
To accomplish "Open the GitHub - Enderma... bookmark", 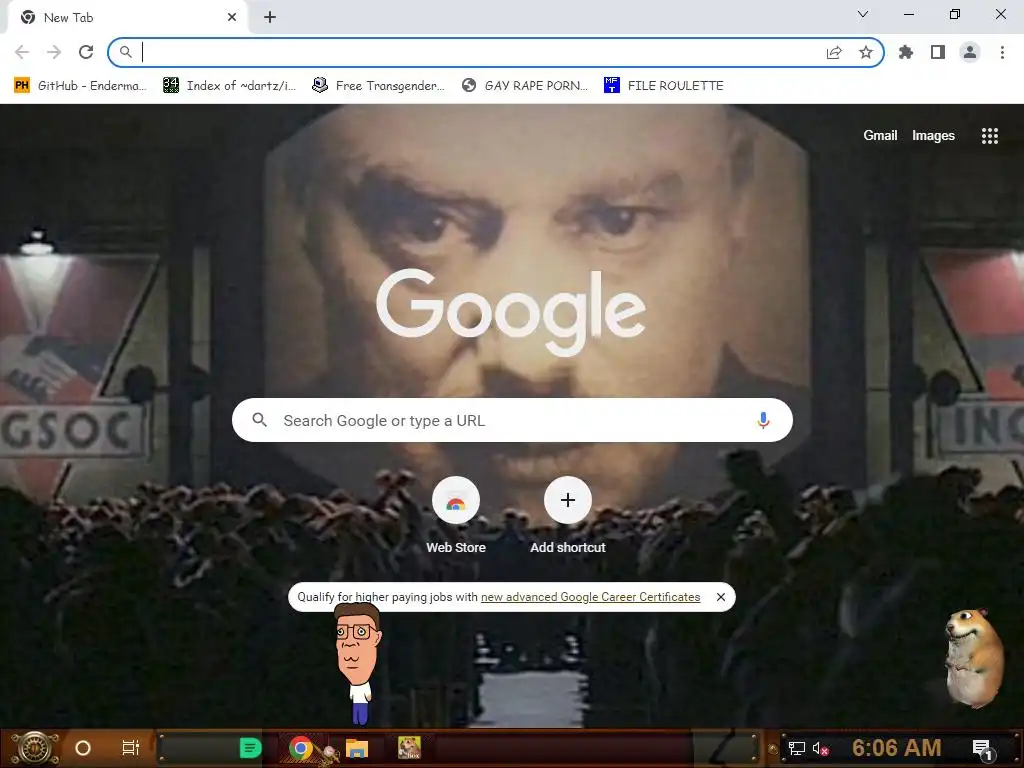I will coord(80,86).
